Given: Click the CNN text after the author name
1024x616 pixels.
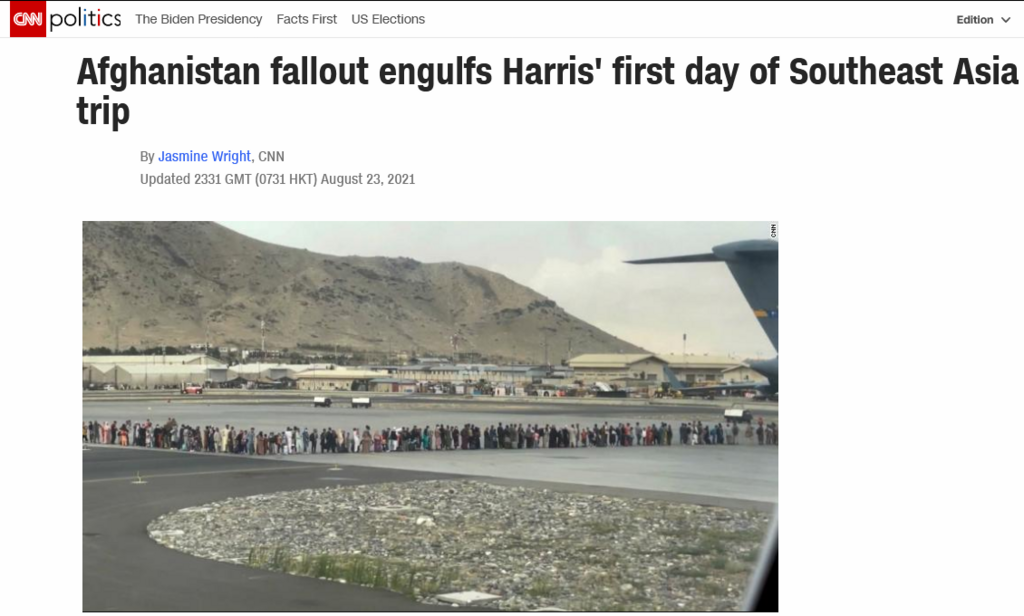Looking at the screenshot, I should point(271,156).
